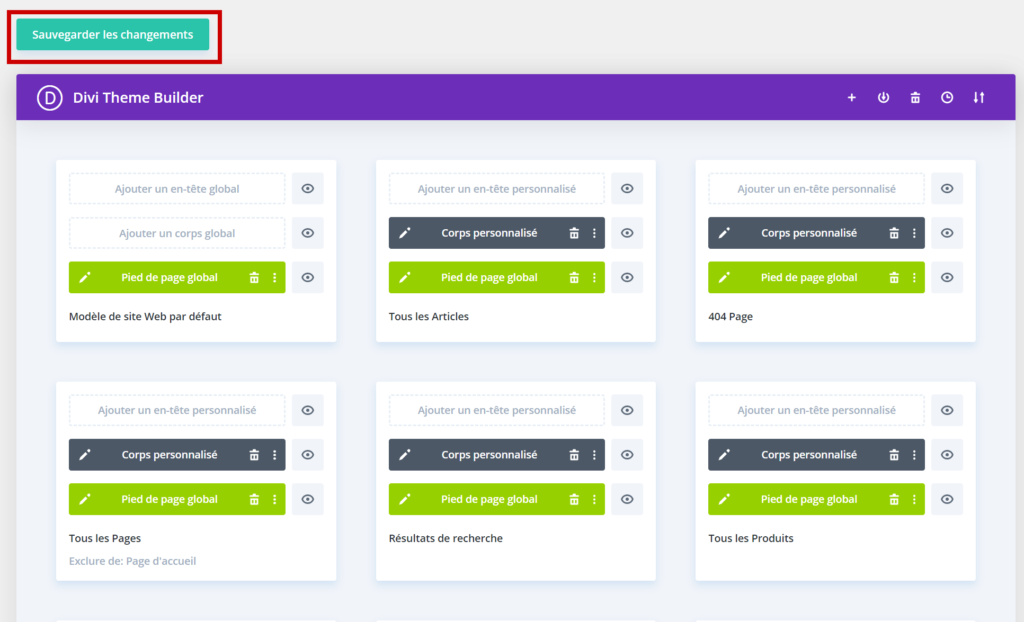
Task: Click the Tous les Articles template name
Action: tap(429, 316)
